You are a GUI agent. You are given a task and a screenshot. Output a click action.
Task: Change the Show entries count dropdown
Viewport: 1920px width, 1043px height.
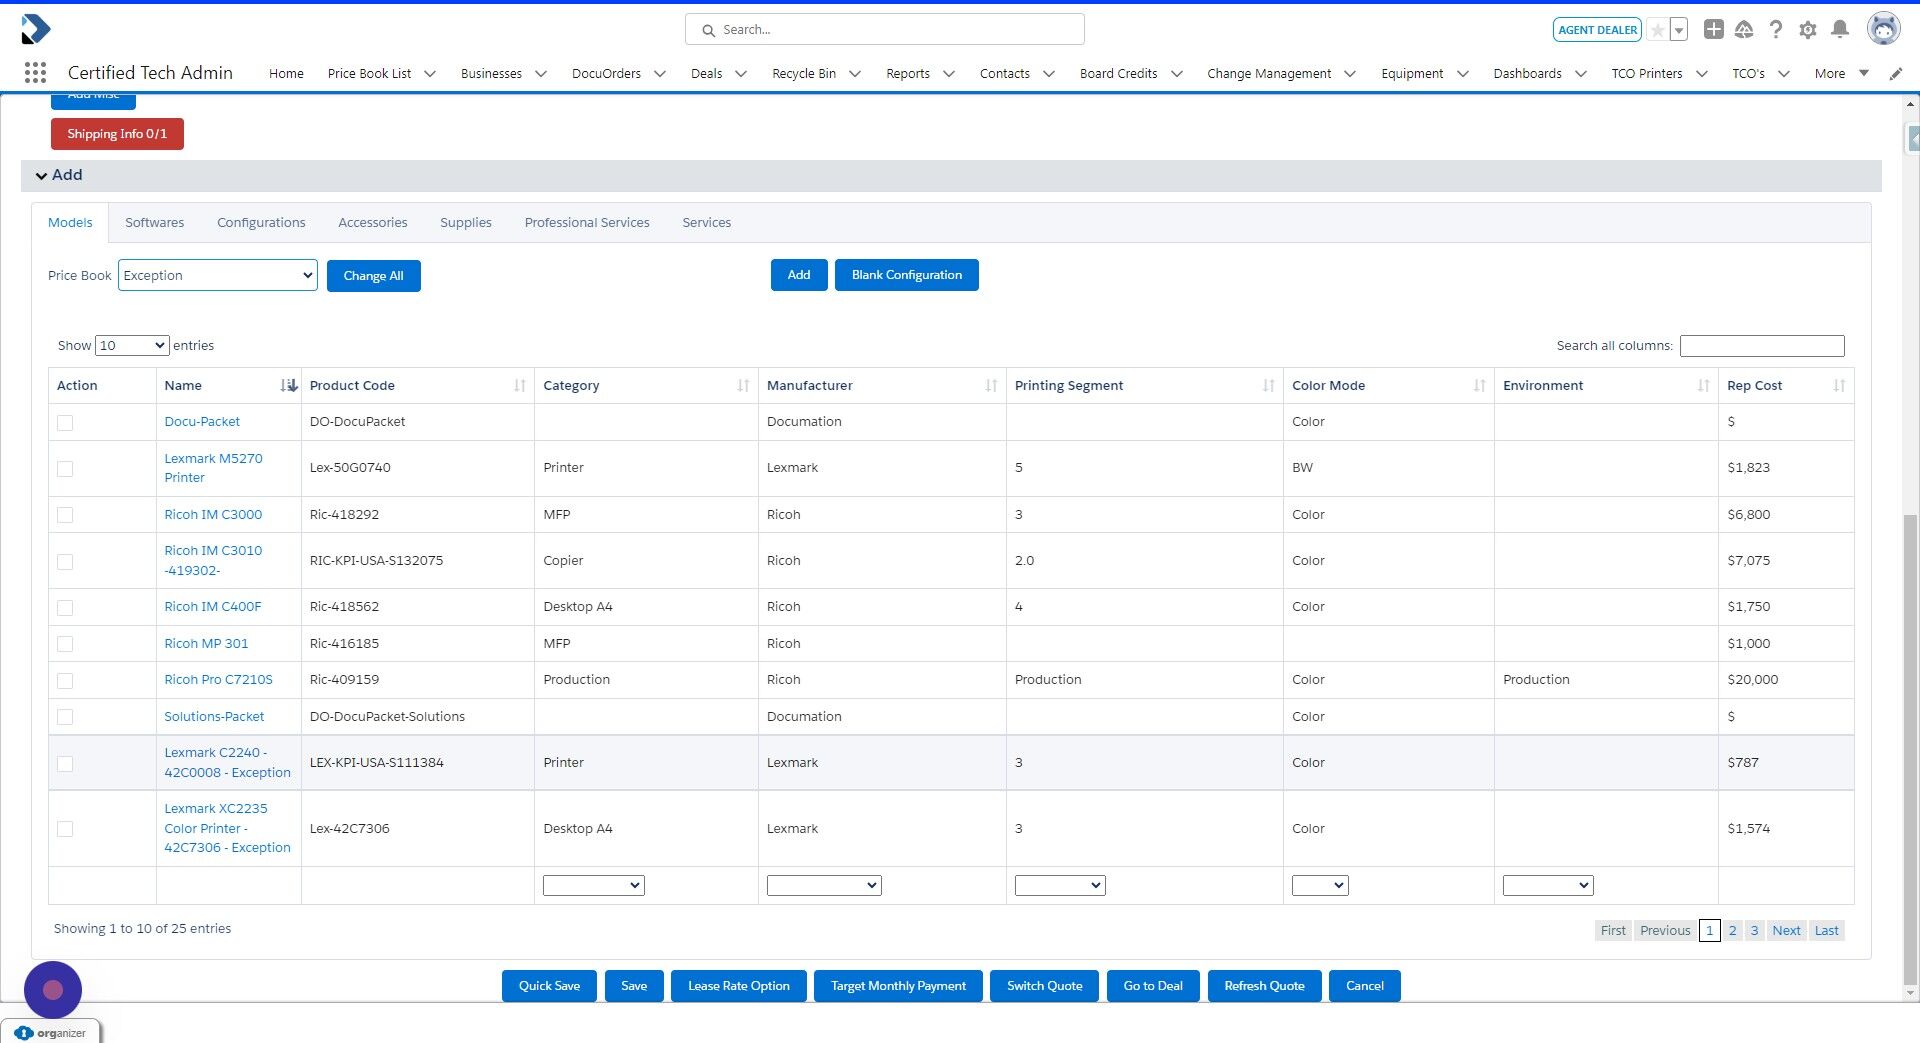point(131,345)
